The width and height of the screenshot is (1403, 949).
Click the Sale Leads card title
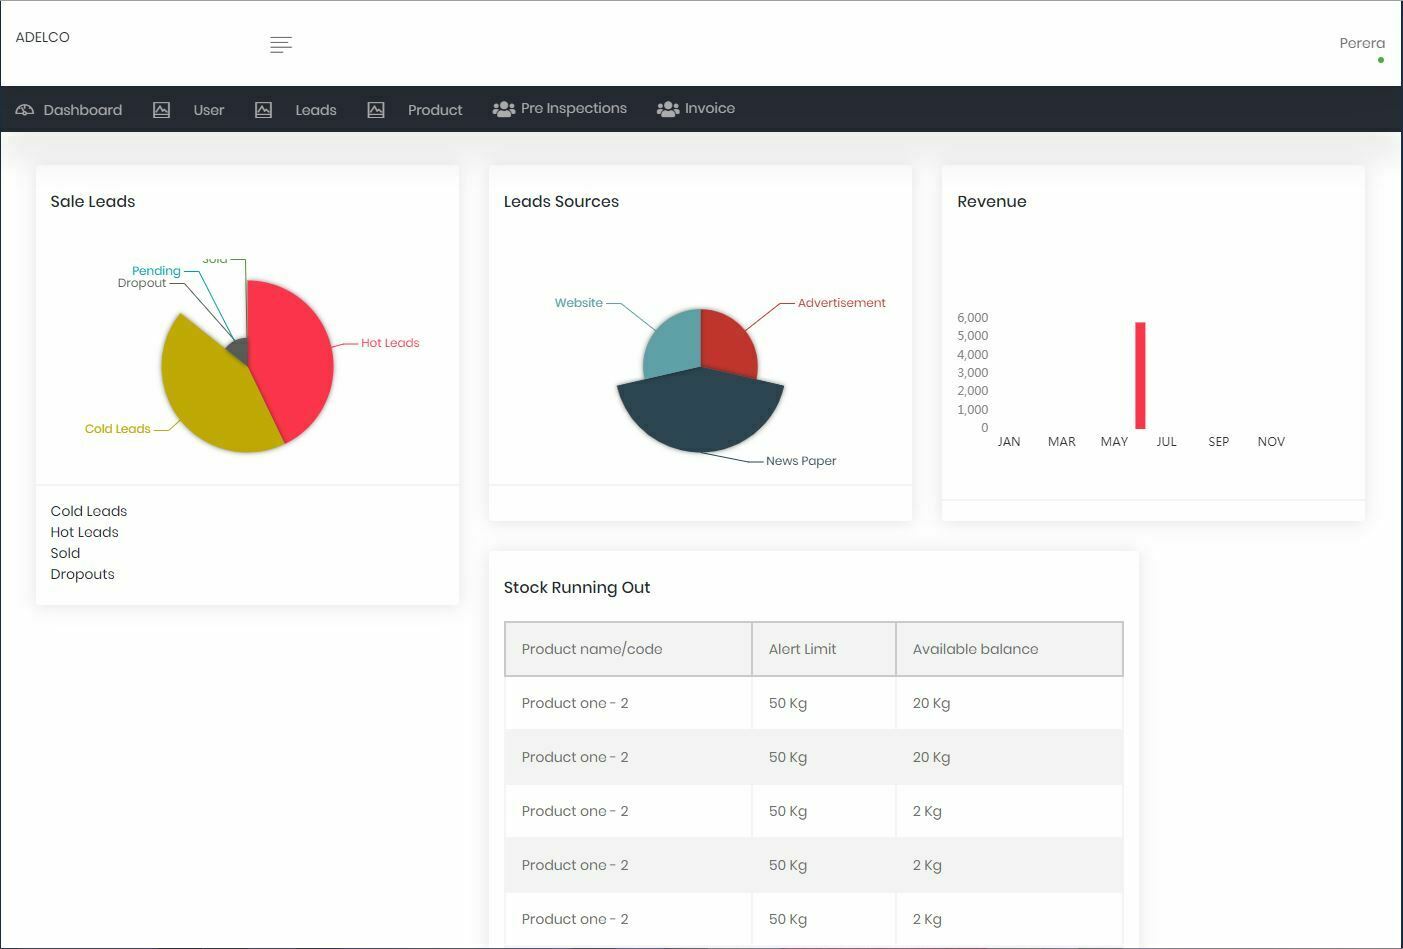pyautogui.click(x=93, y=201)
